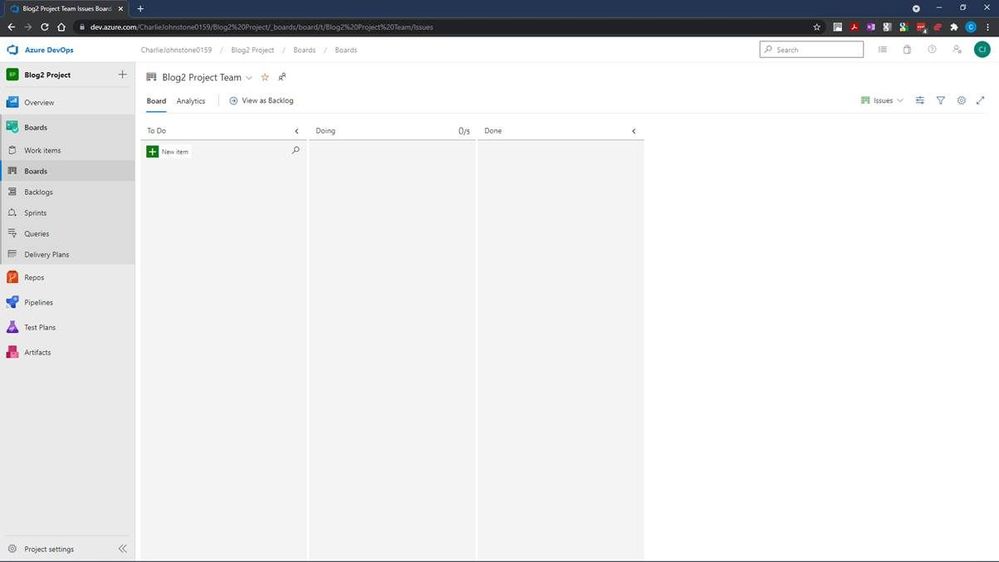
Task: Open the Chrome three-dot menu
Action: coord(988,27)
